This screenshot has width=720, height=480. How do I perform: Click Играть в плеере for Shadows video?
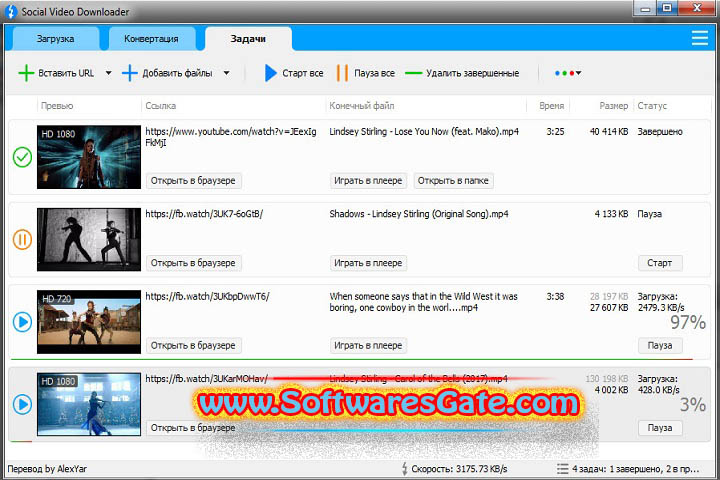(368, 263)
